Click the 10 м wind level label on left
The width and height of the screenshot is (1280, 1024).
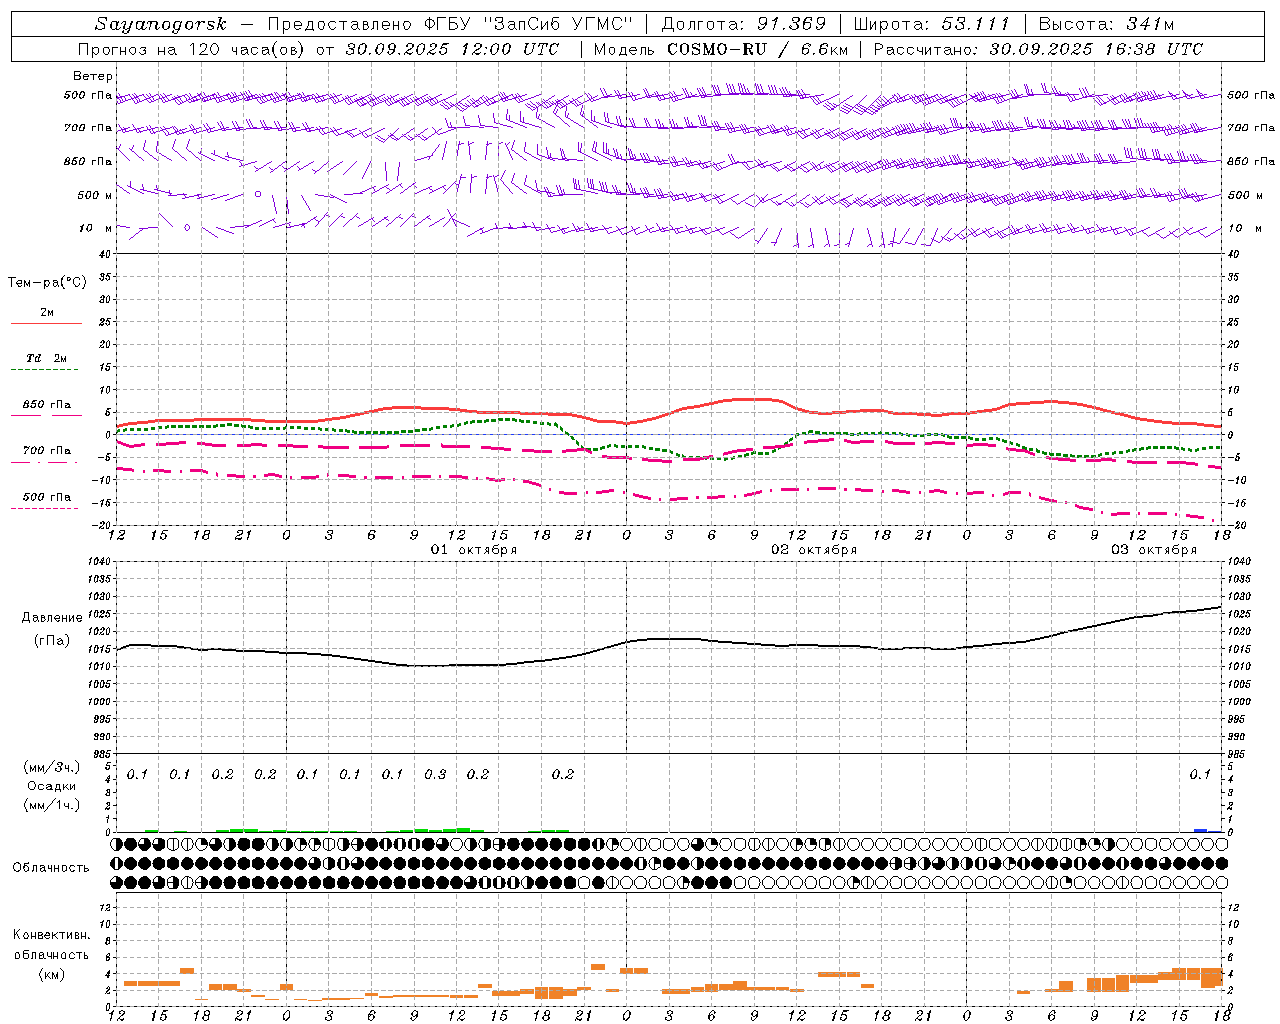[x=96, y=228]
